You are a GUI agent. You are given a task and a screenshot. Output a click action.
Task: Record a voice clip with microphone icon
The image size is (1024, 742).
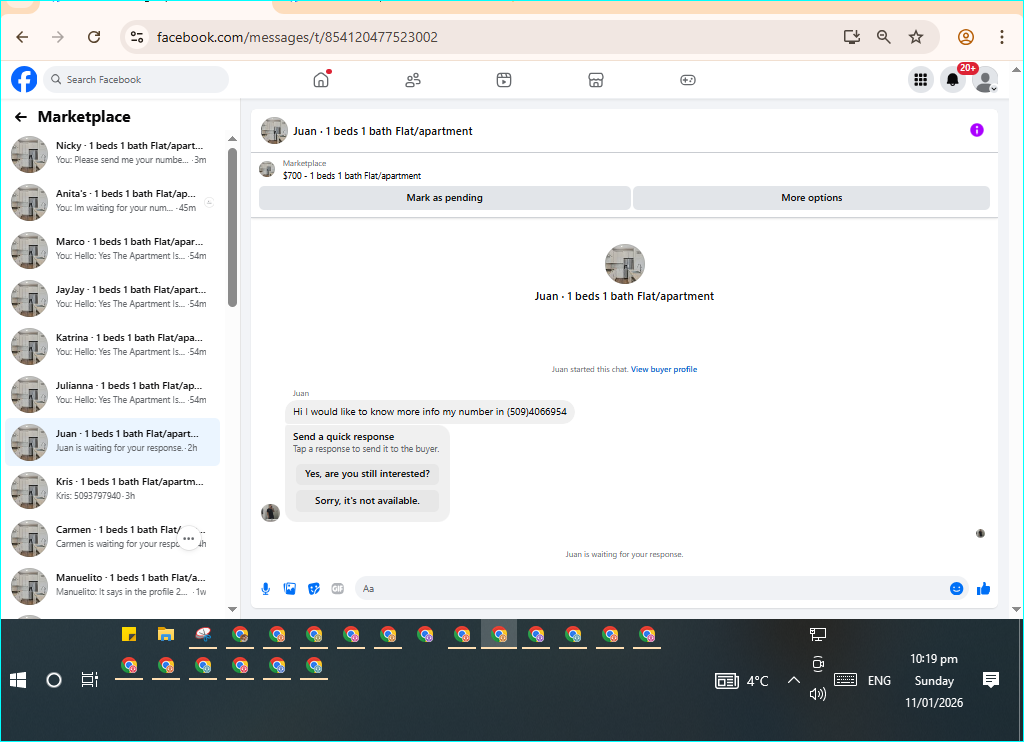click(266, 589)
